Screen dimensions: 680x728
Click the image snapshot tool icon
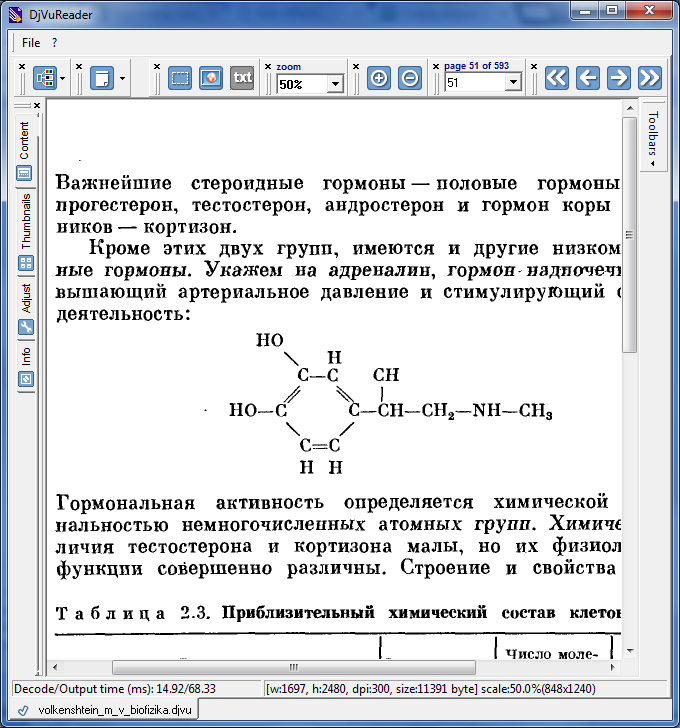pos(211,78)
